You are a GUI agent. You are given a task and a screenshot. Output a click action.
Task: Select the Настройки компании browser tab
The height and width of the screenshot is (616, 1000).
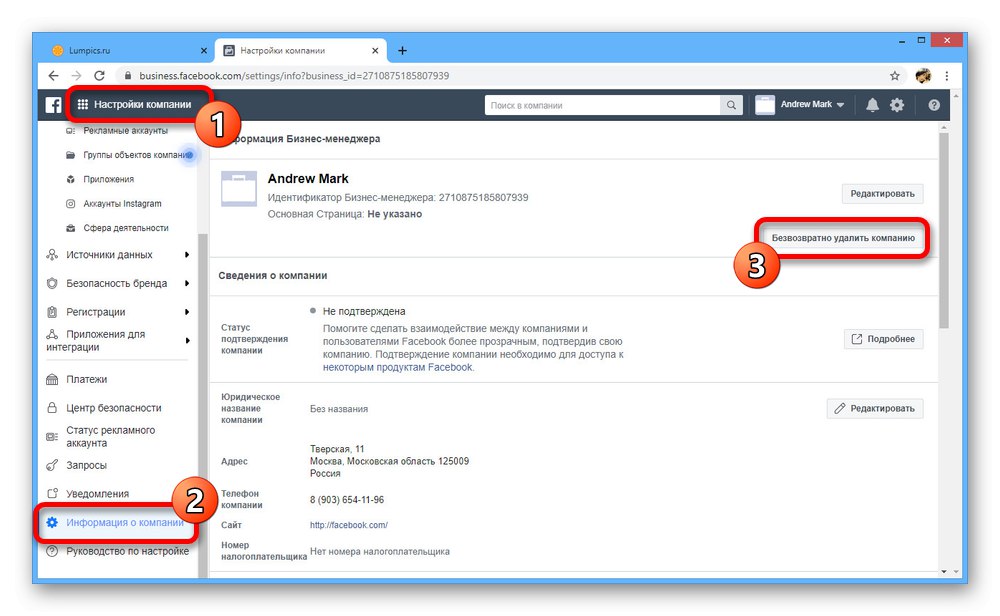pyautogui.click(x=300, y=50)
